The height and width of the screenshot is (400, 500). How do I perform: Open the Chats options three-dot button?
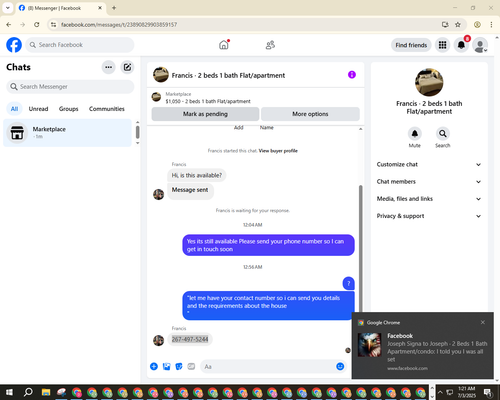108,67
